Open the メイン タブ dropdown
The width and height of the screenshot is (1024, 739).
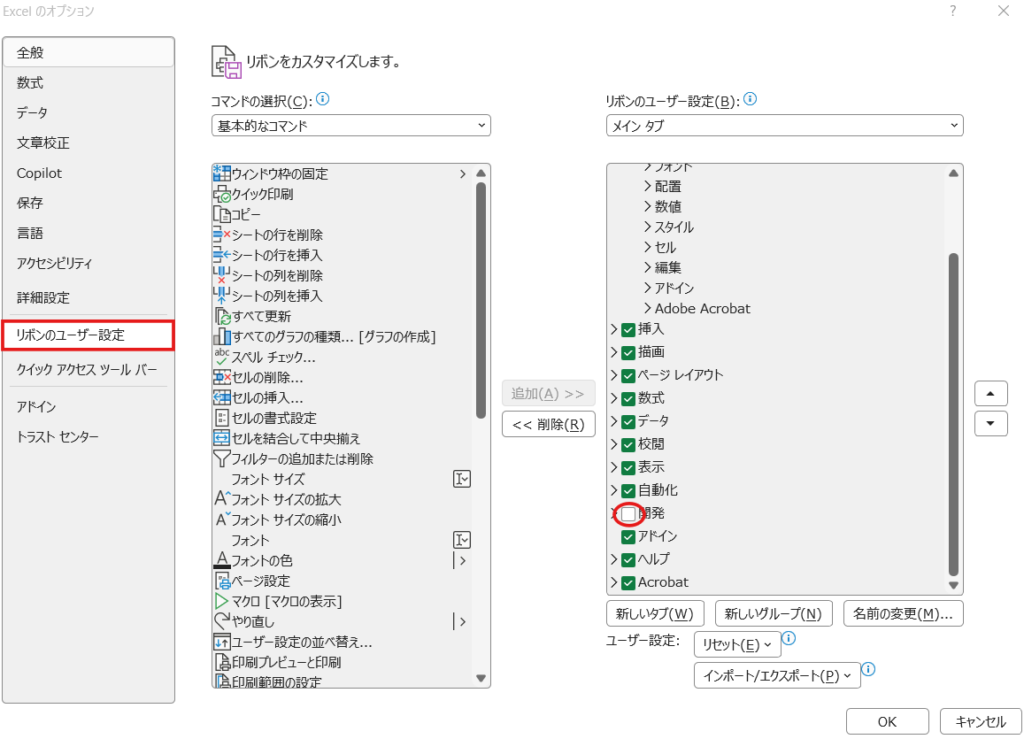click(x=784, y=125)
